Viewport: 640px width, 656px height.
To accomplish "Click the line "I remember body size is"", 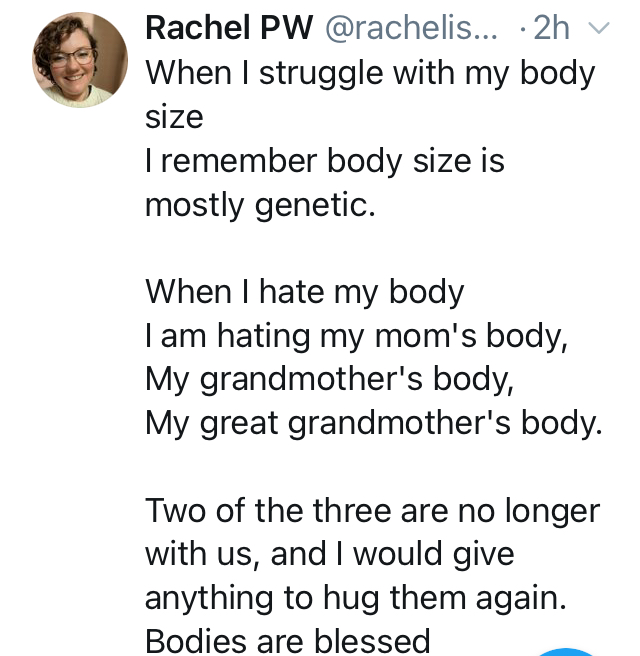I will click(325, 161).
